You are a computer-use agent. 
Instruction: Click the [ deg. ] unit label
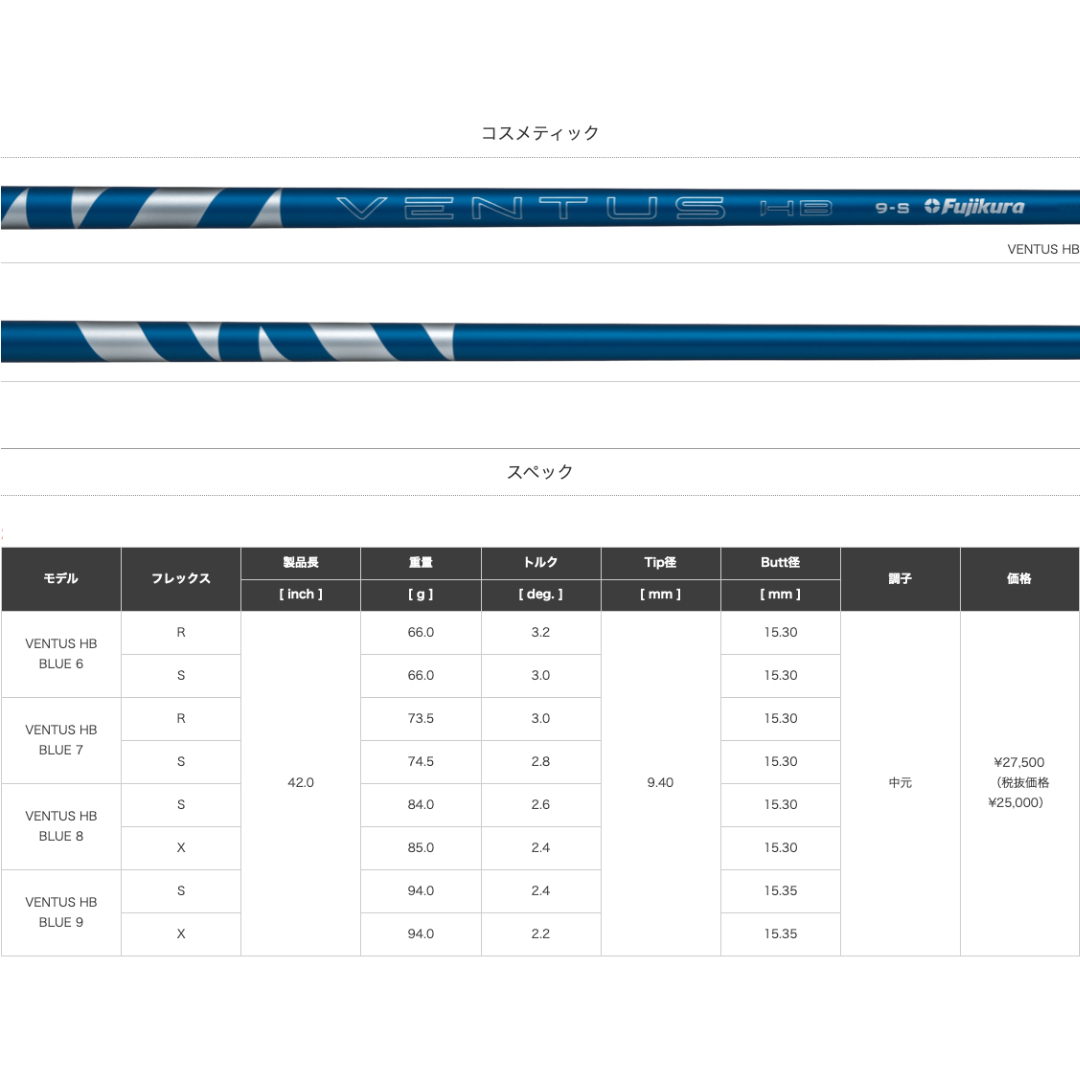pyautogui.click(x=540, y=594)
